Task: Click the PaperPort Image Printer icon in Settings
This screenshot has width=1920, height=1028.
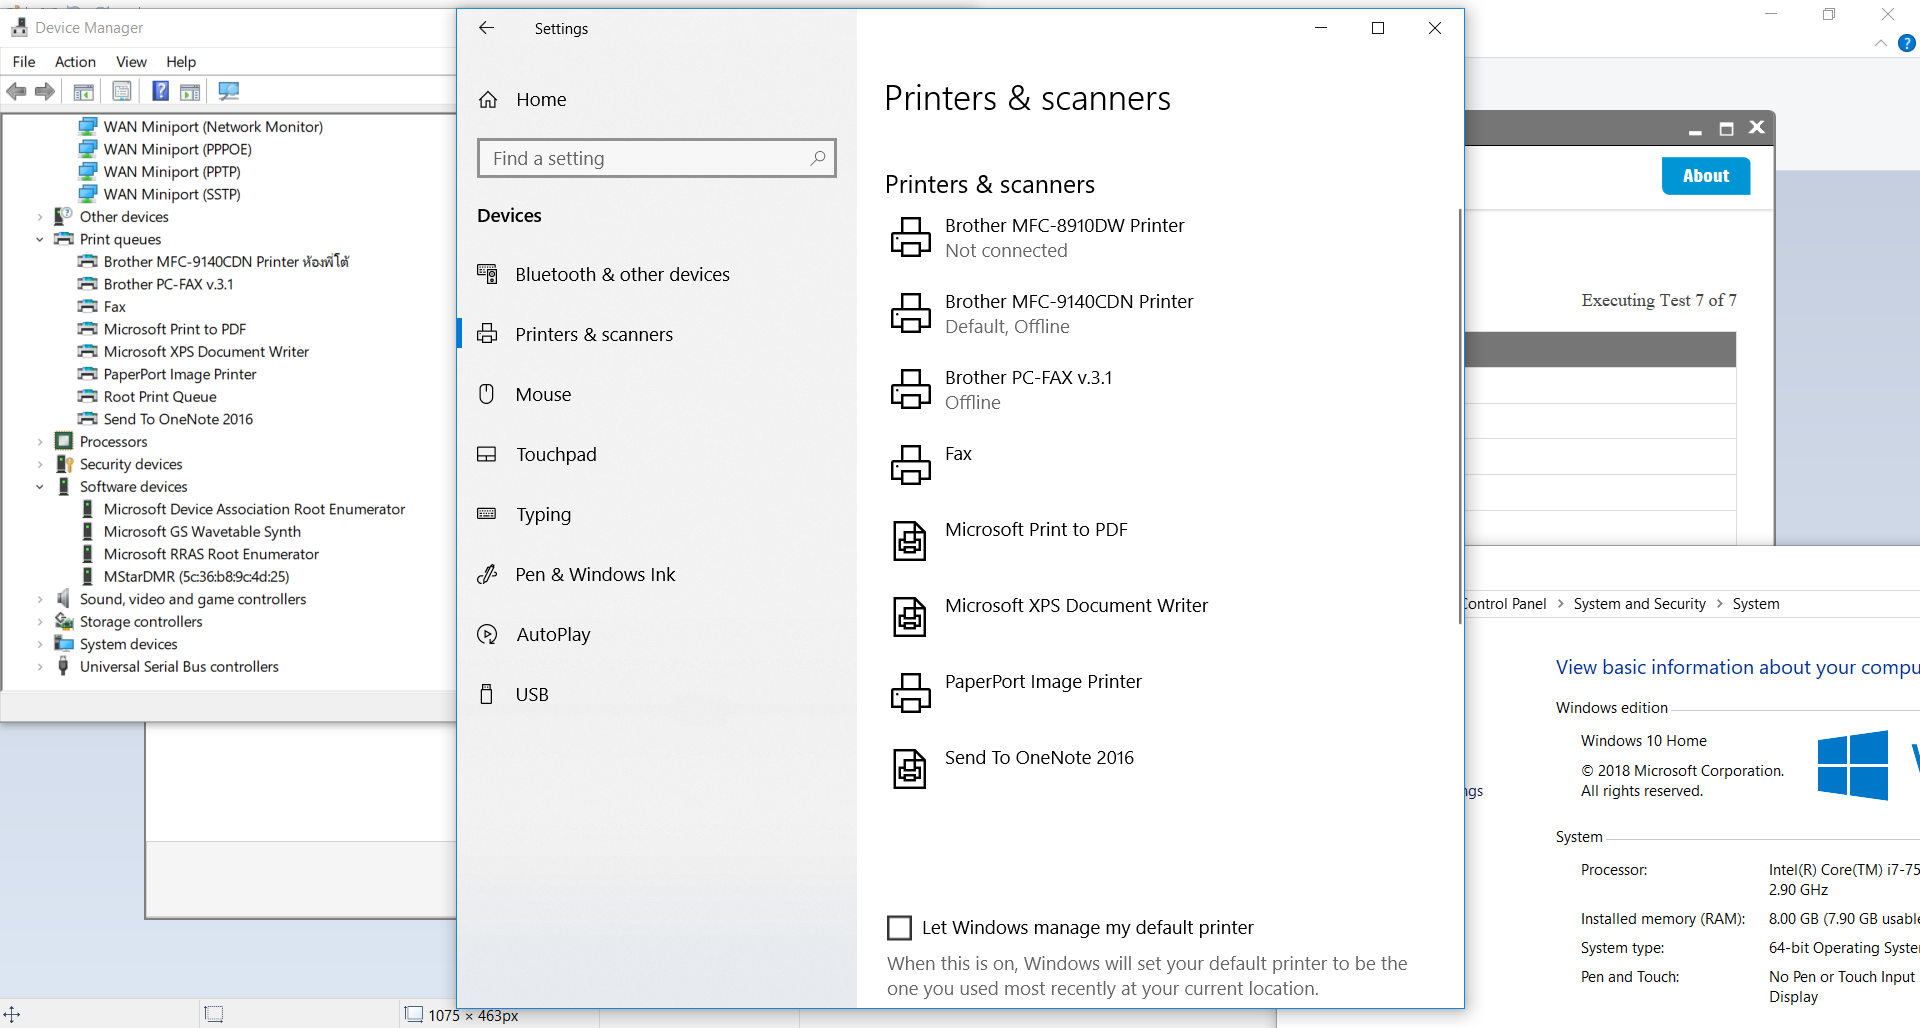Action: 911,693
